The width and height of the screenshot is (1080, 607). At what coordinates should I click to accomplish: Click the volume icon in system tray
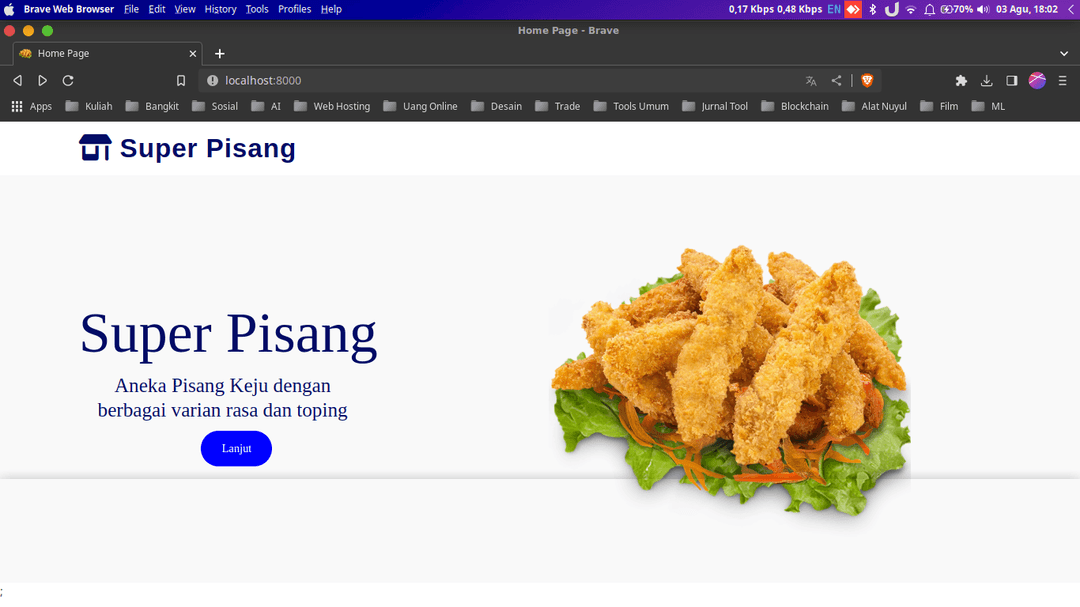(982, 9)
